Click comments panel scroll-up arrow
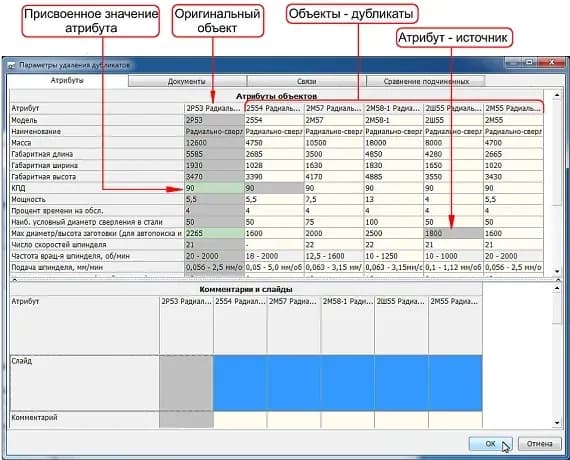Screen dimensions: 570x460 coord(557,289)
